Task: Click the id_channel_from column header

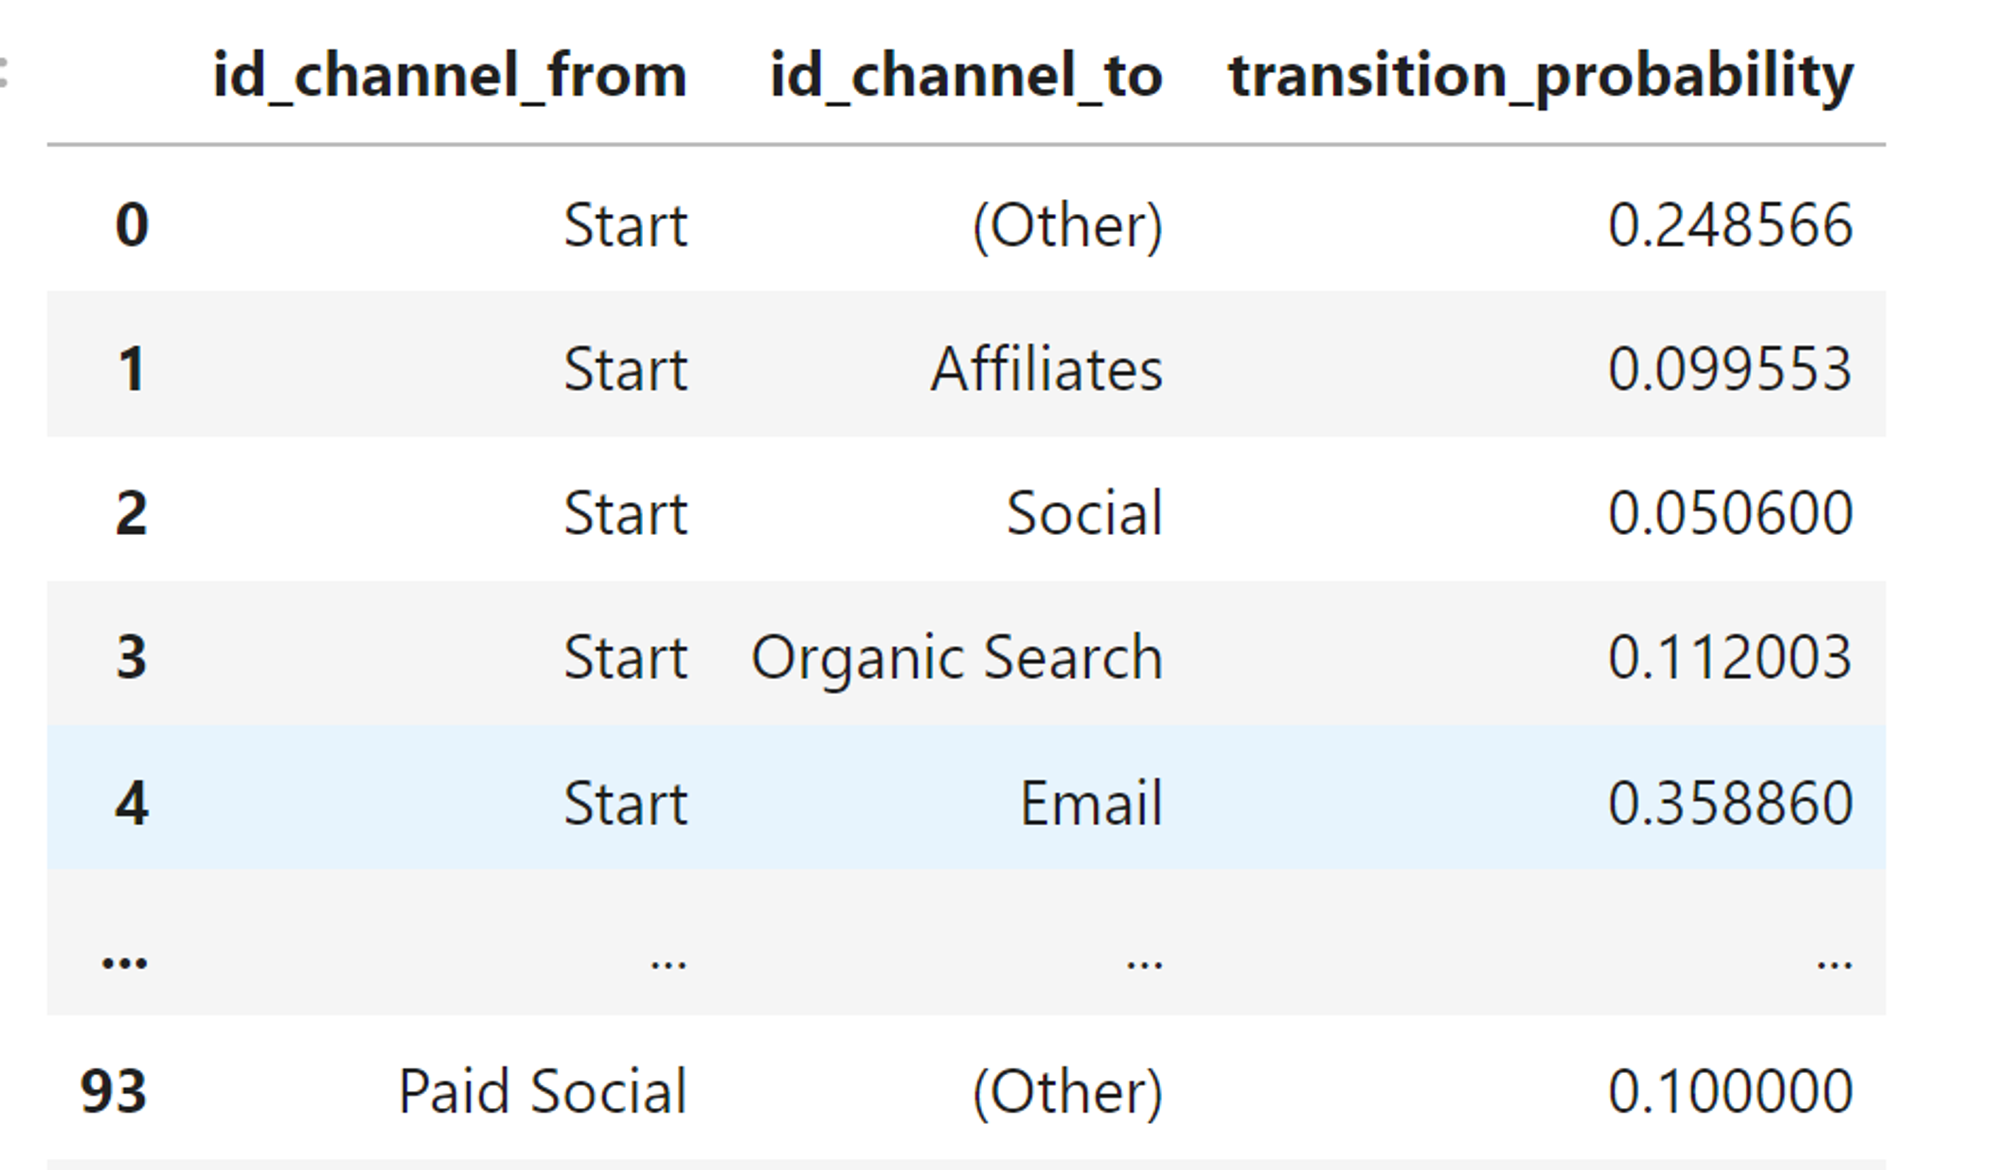Action: tap(450, 77)
